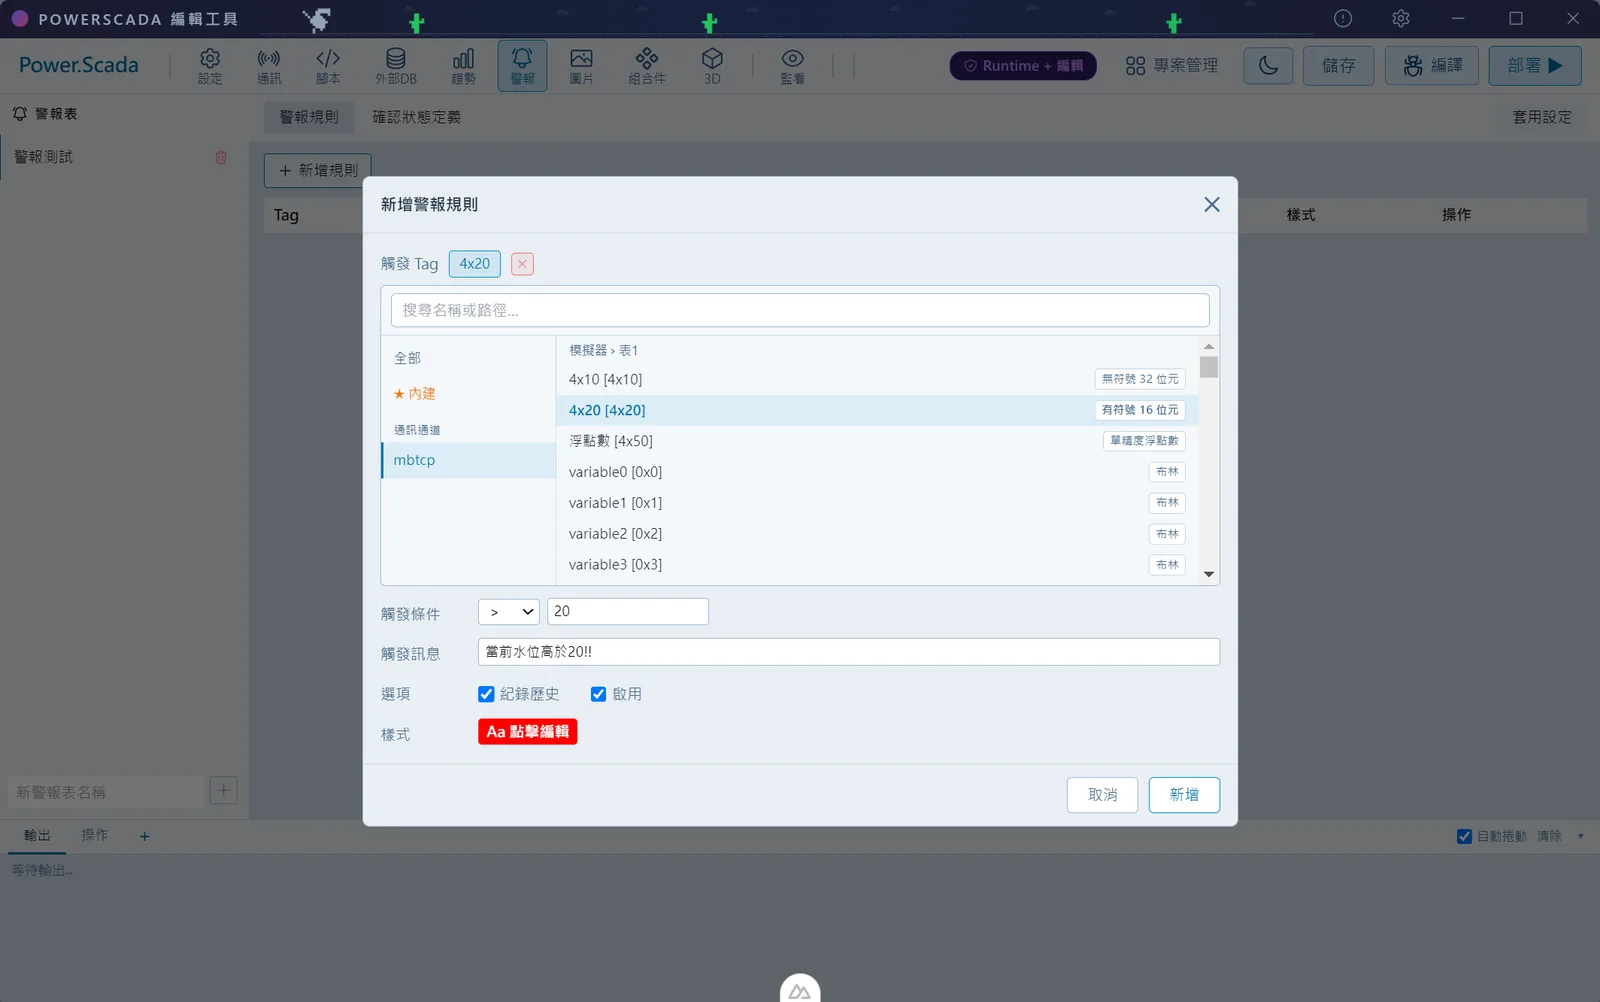Viewport: 1600px width, 1002px height.
Task: Click the 取消 button
Action: [1102, 795]
